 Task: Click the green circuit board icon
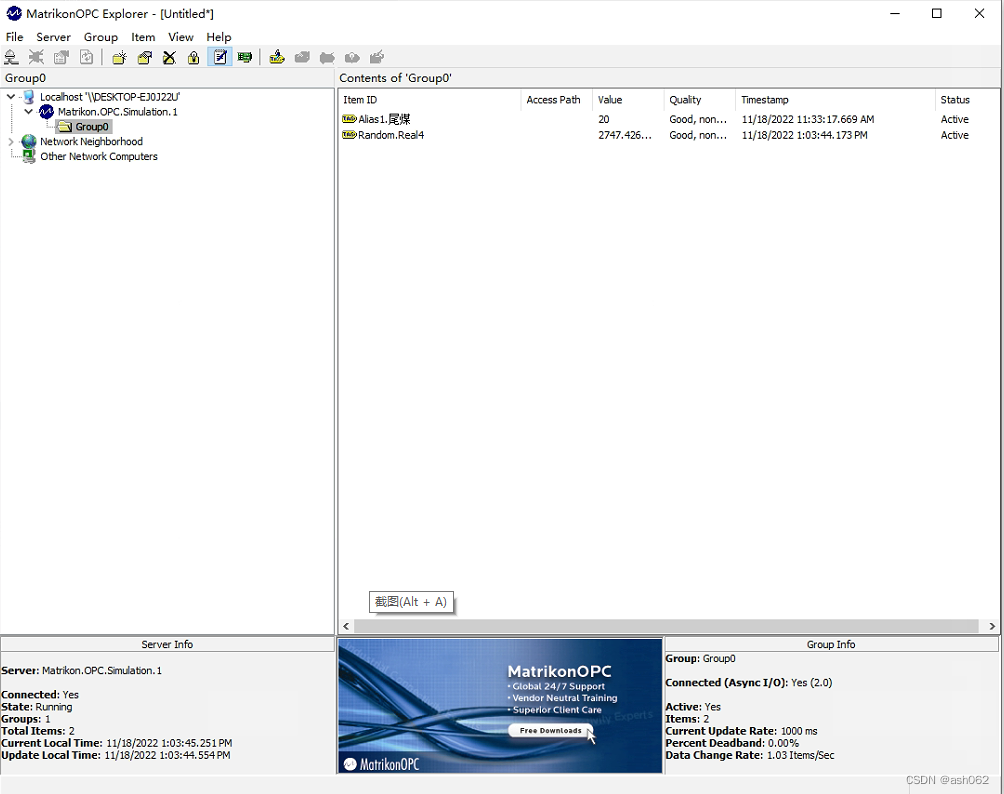tap(245, 58)
